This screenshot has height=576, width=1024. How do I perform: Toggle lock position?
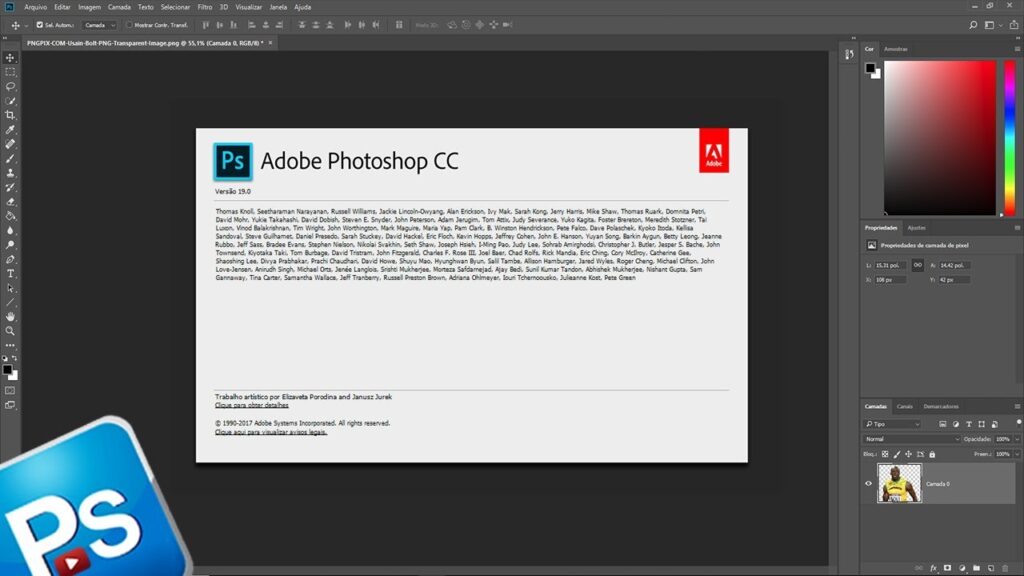point(908,454)
